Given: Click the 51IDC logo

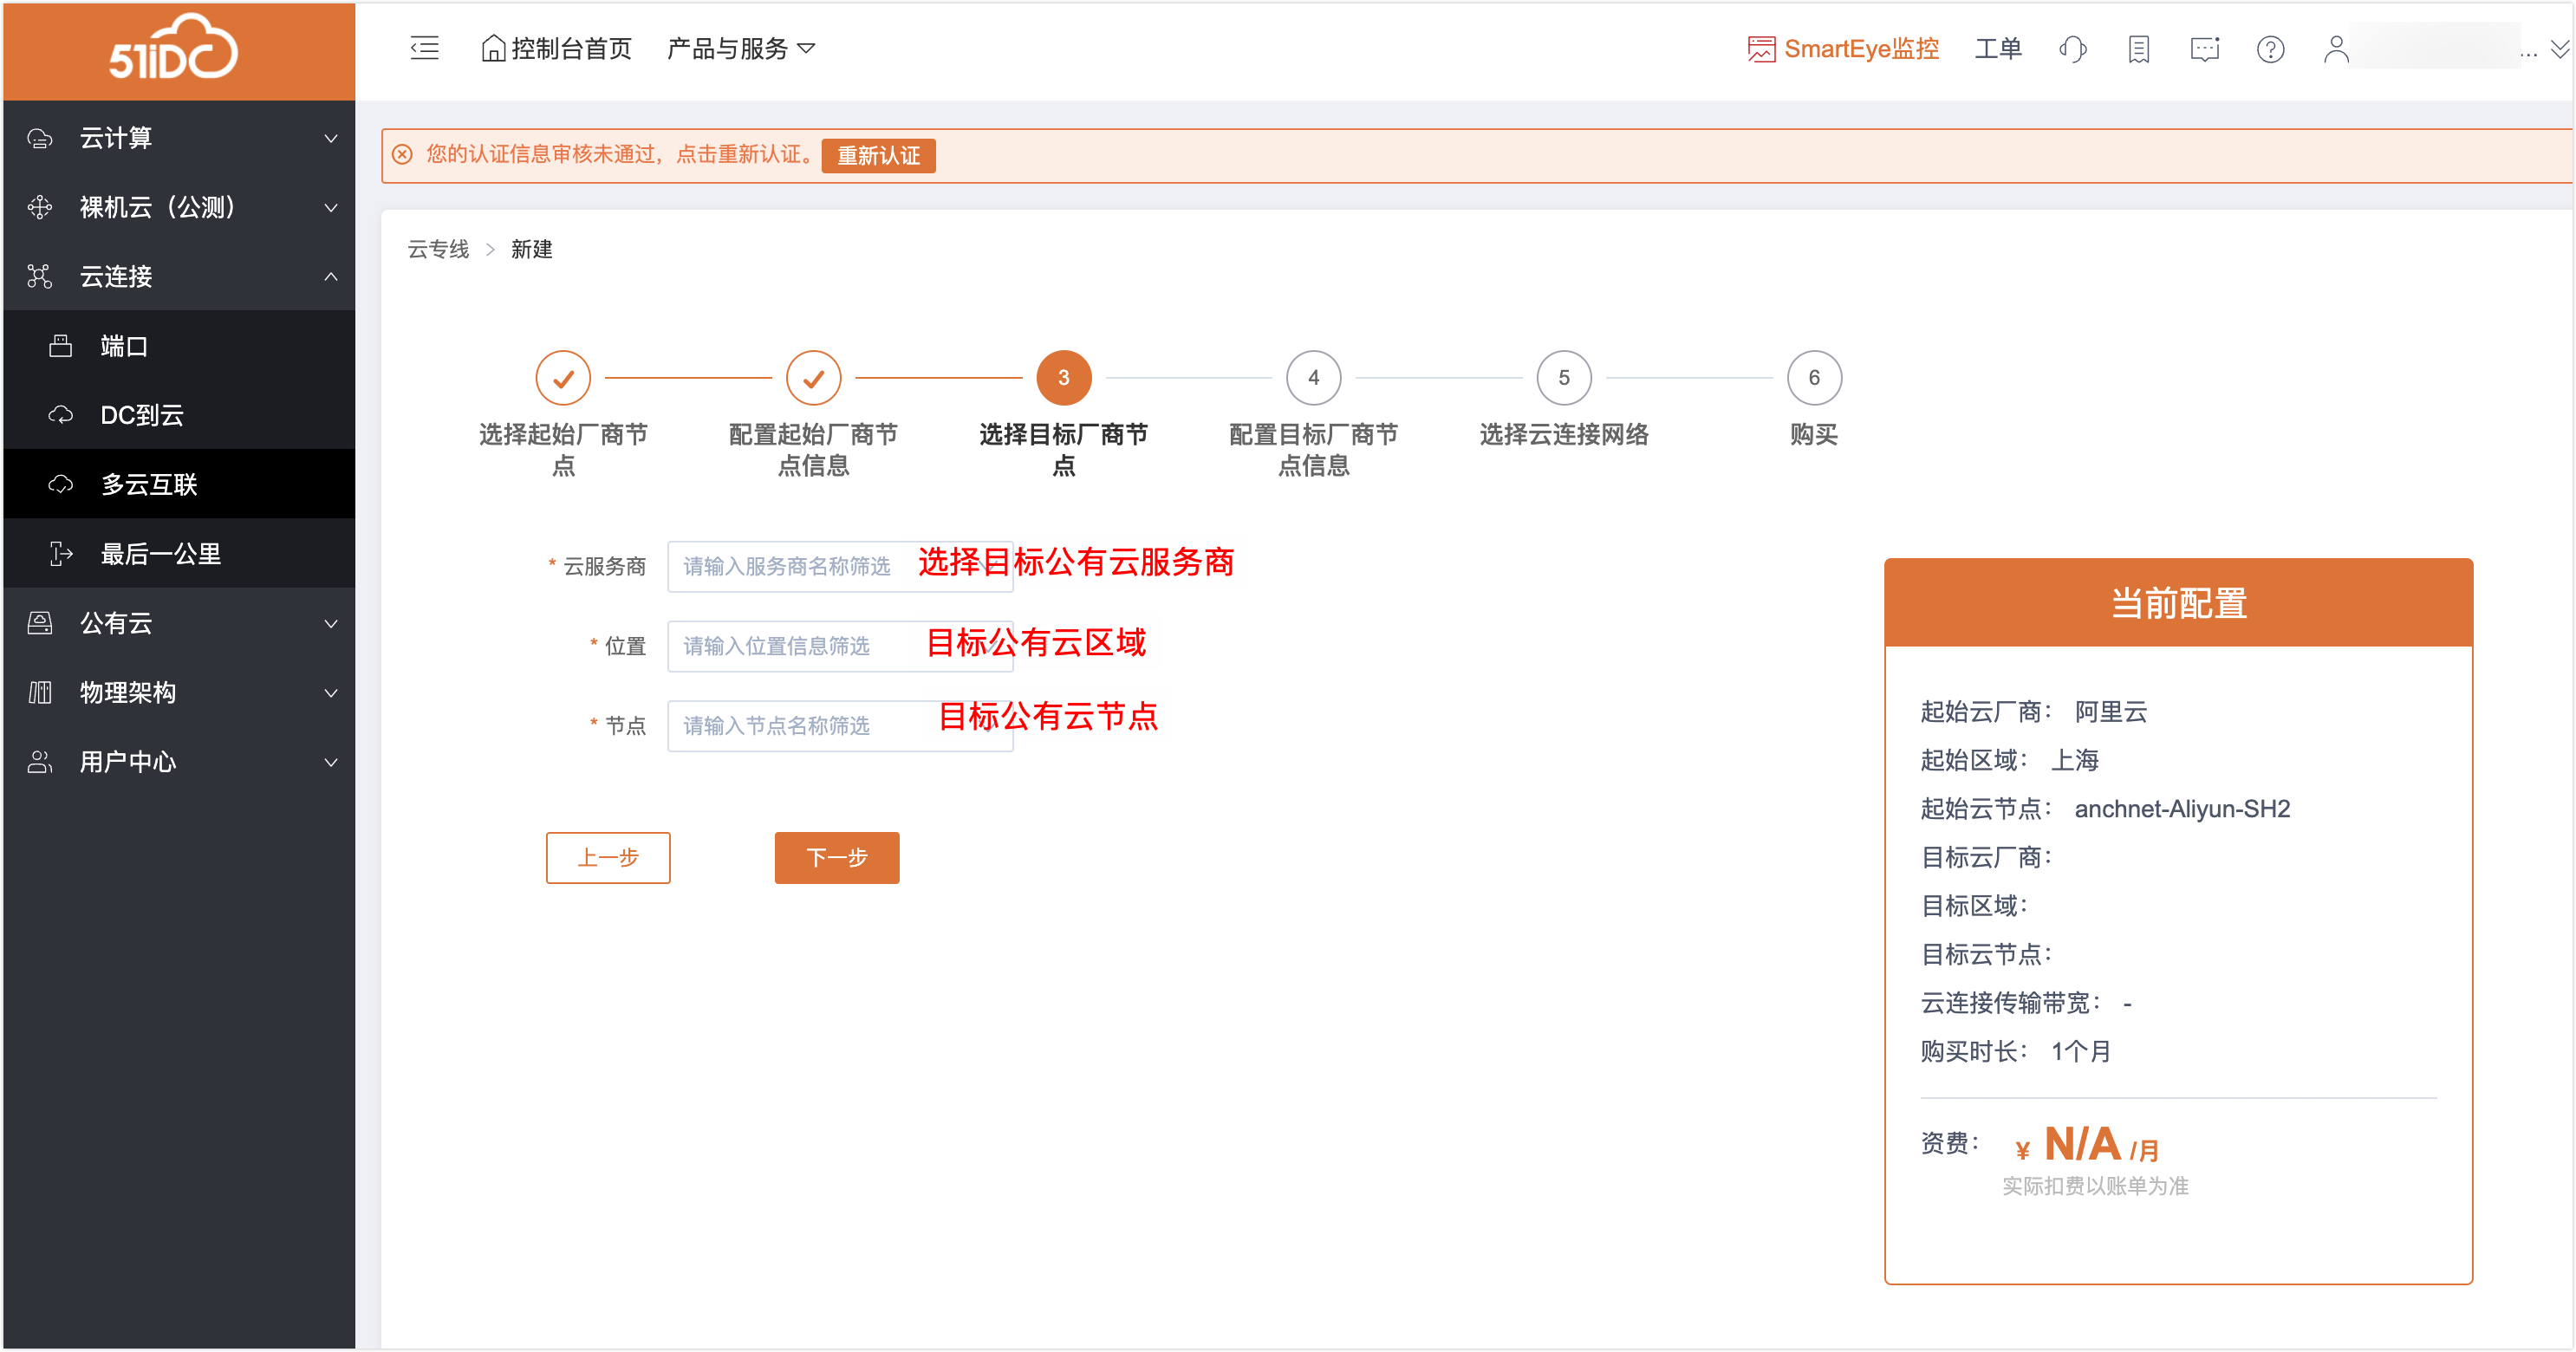Looking at the screenshot, I should point(172,48).
